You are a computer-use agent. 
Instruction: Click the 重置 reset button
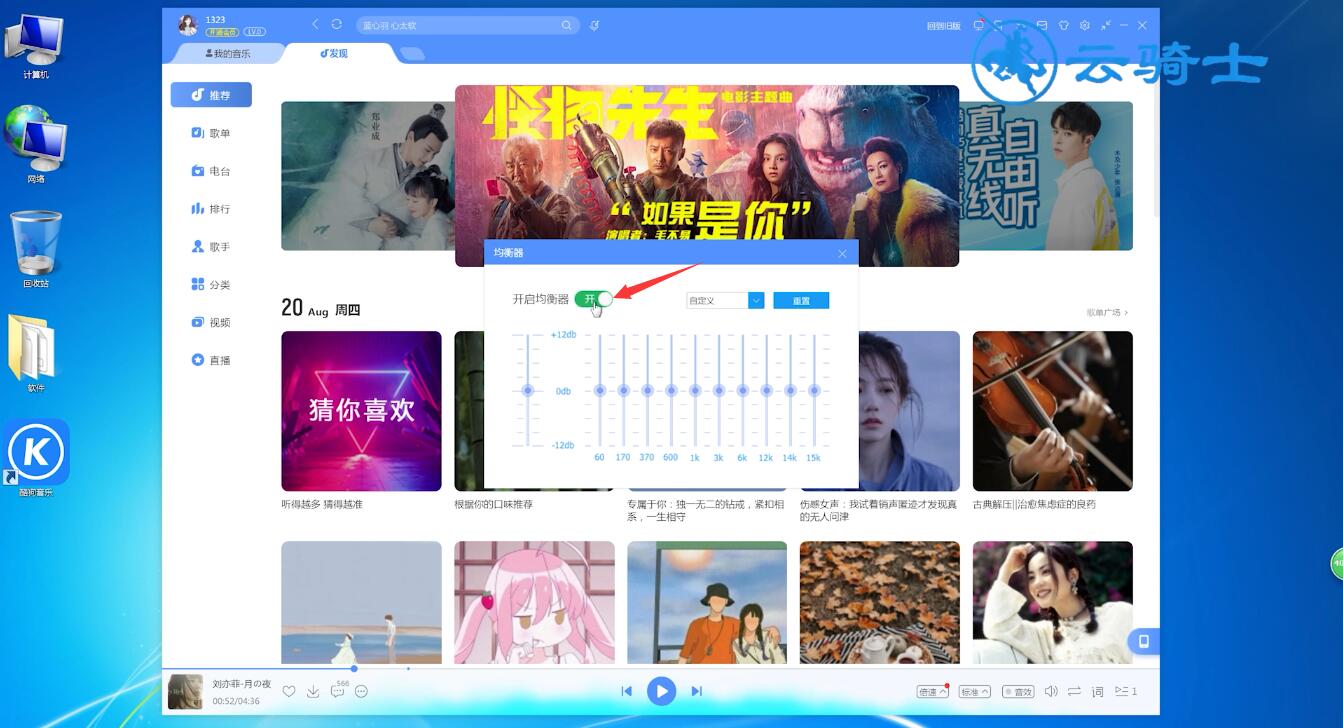click(801, 300)
